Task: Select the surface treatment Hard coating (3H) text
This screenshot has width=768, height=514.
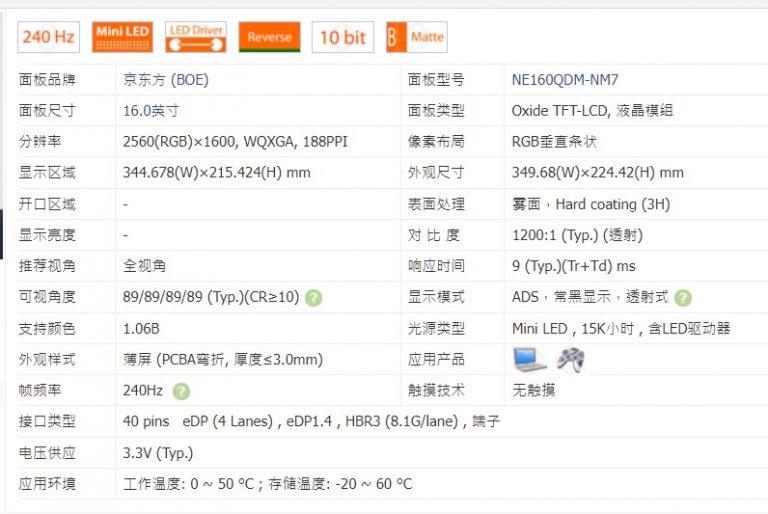Action: point(613,204)
